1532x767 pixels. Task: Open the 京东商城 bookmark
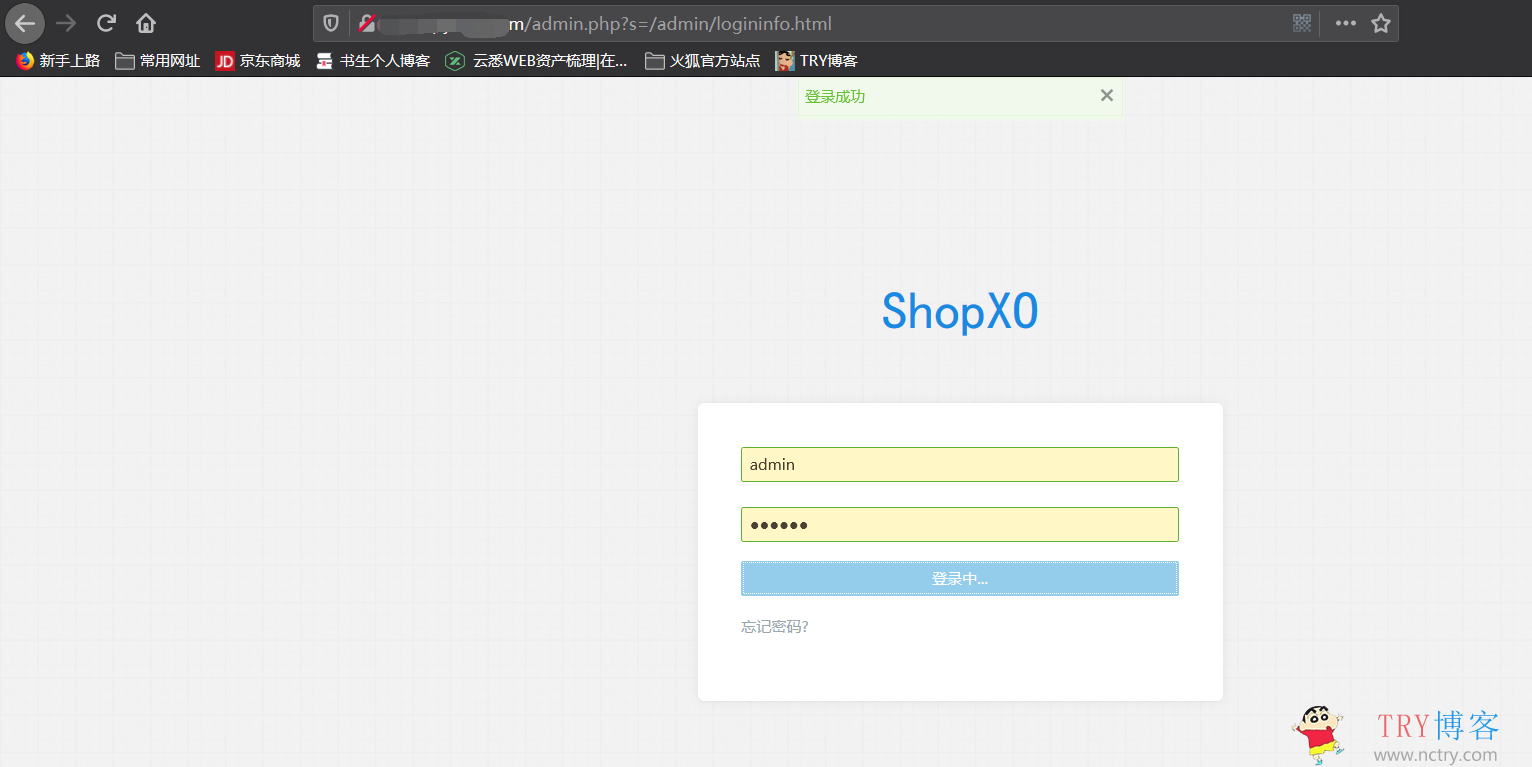point(258,61)
